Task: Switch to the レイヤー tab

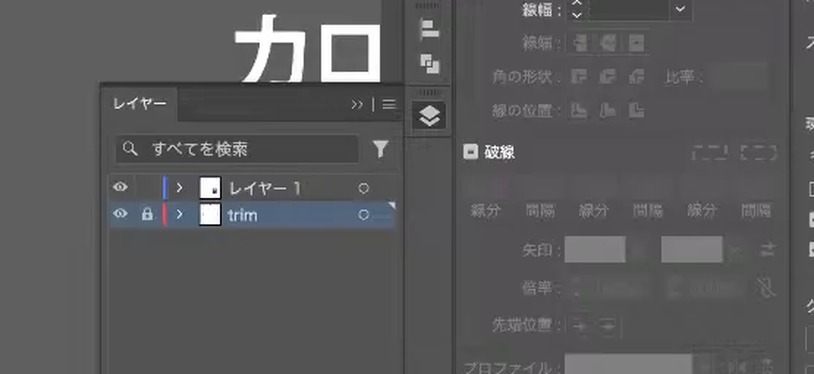Action: [140, 104]
